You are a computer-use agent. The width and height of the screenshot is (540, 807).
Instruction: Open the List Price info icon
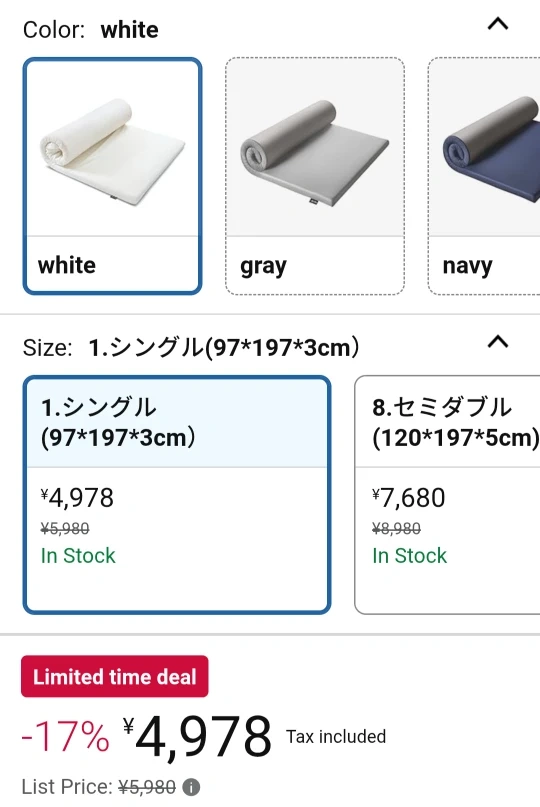[191, 787]
